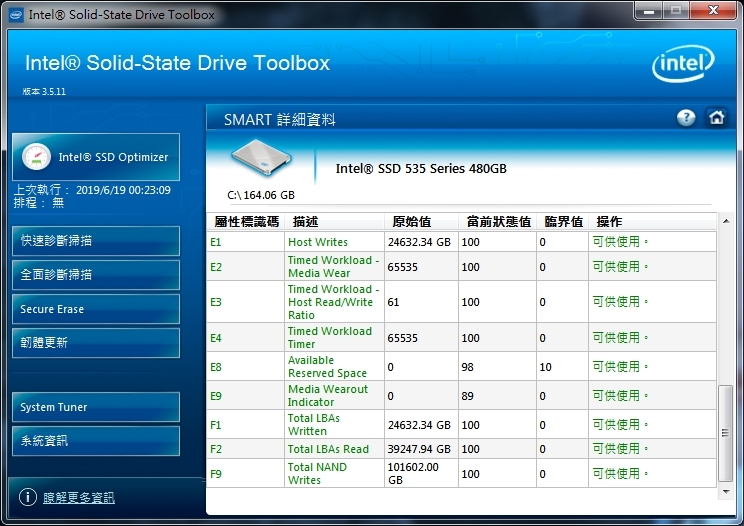Click raw value 39247.94 GB
The image size is (744, 526).
click(419, 449)
